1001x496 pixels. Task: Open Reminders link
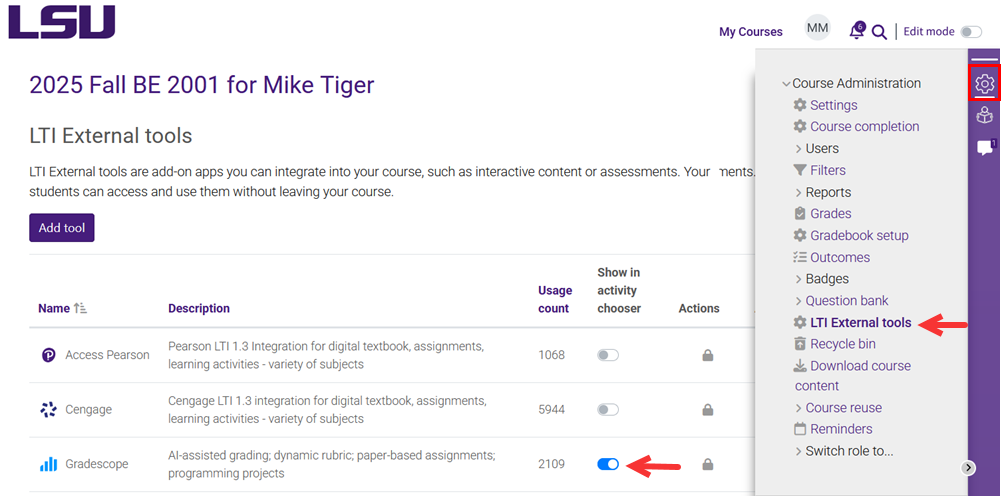(x=841, y=429)
